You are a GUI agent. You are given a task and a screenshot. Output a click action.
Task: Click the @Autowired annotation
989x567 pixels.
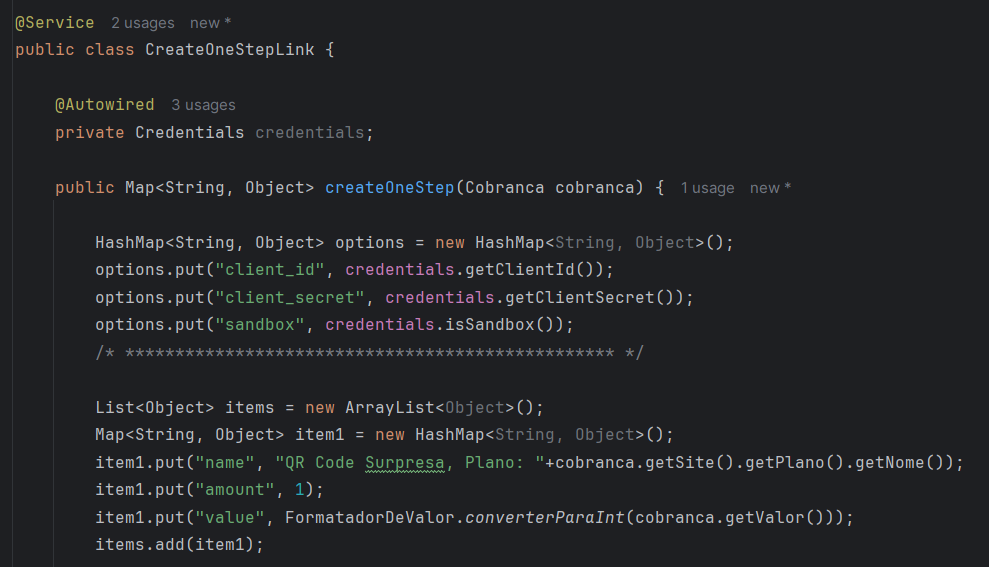click(105, 104)
